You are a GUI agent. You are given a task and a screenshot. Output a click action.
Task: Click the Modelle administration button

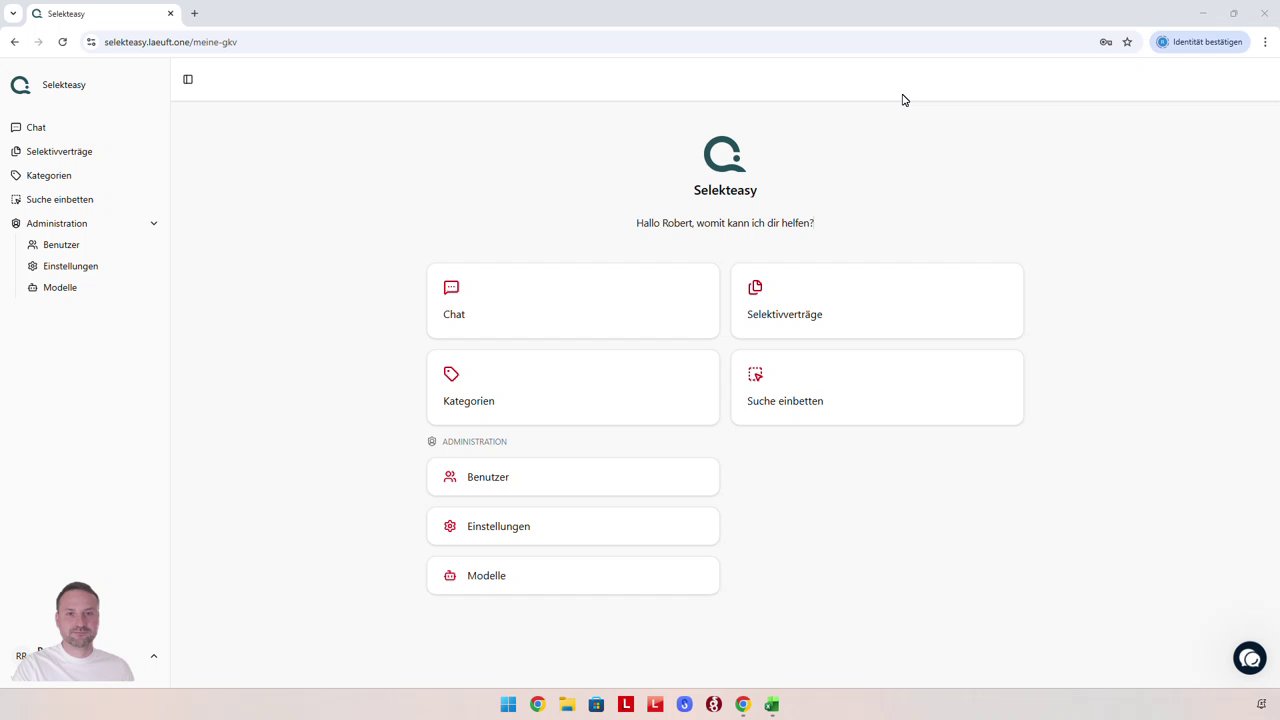pos(573,575)
